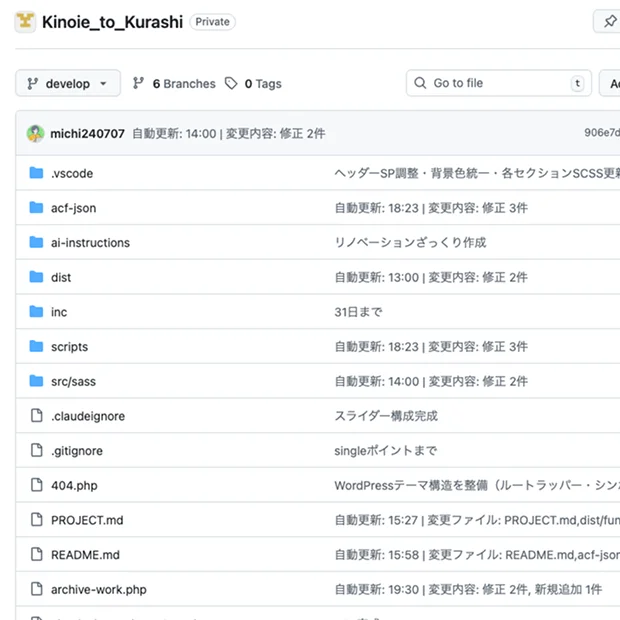Open latest commit message 自動更新: 14:00

[229, 134]
